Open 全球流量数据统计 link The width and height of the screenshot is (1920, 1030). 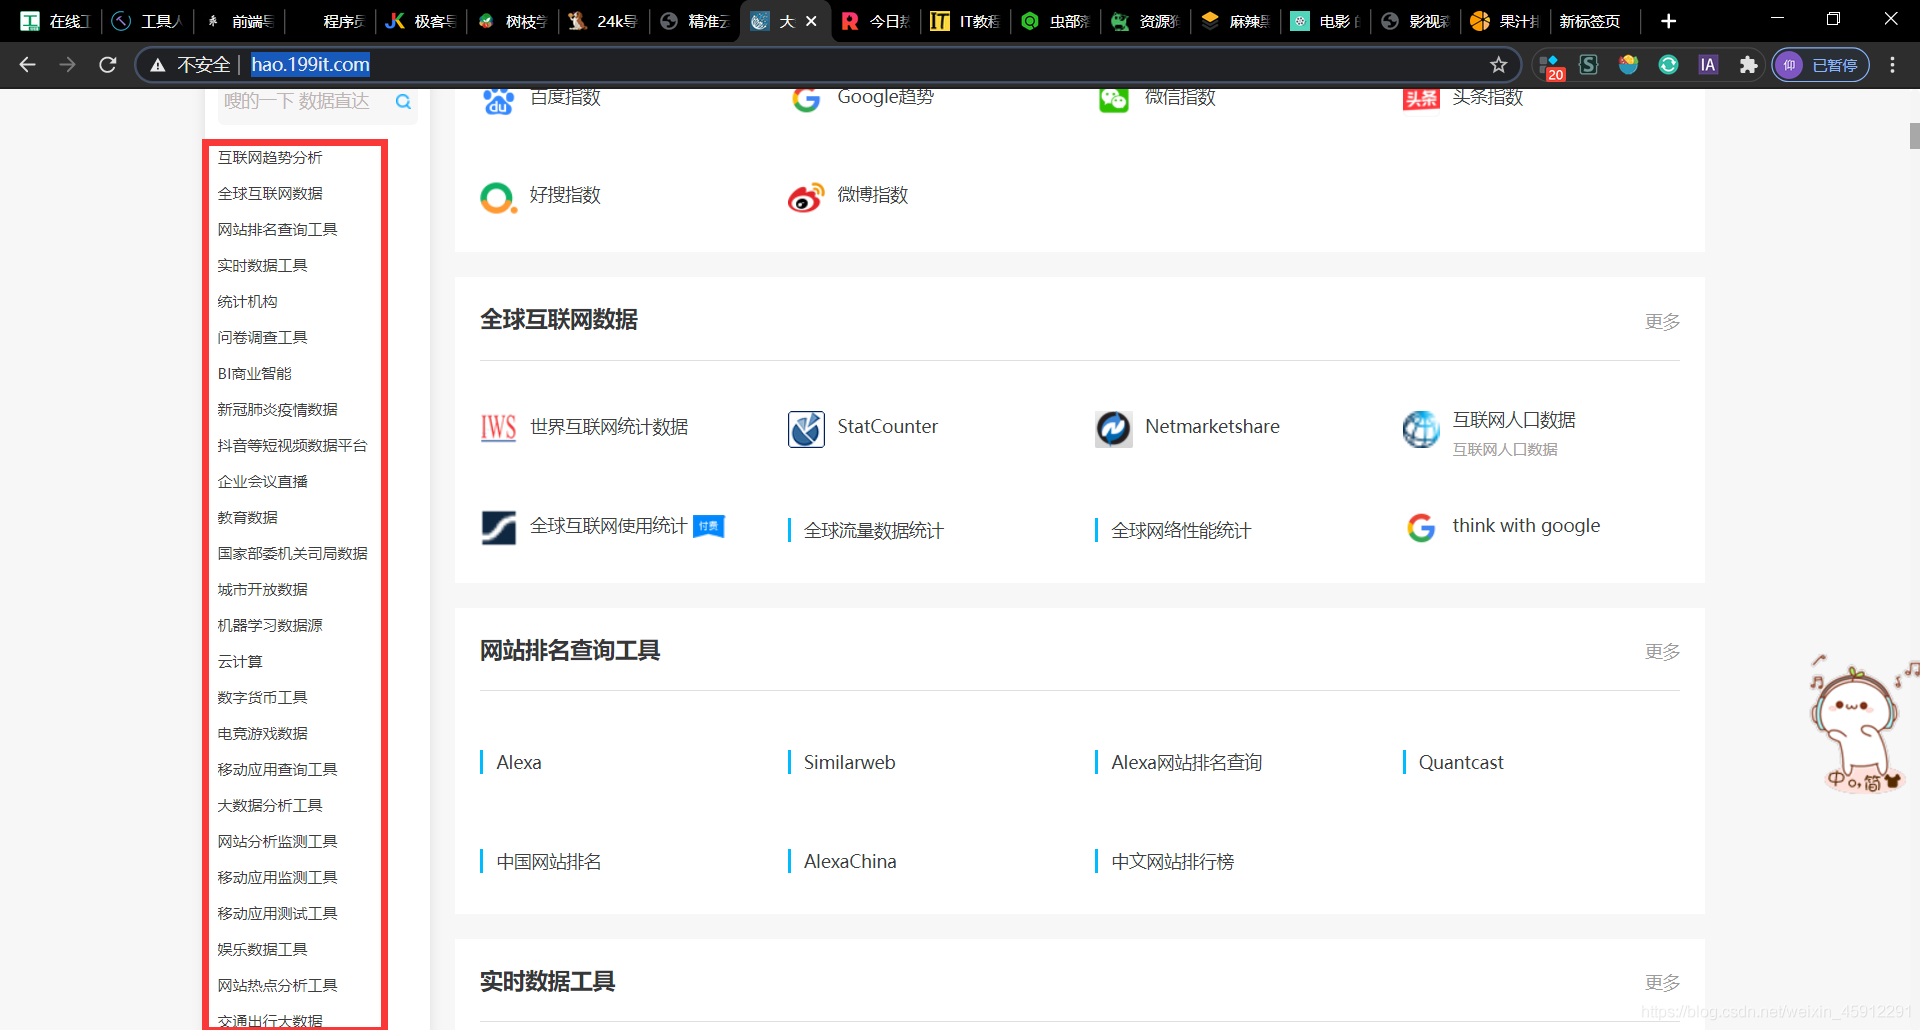(873, 531)
